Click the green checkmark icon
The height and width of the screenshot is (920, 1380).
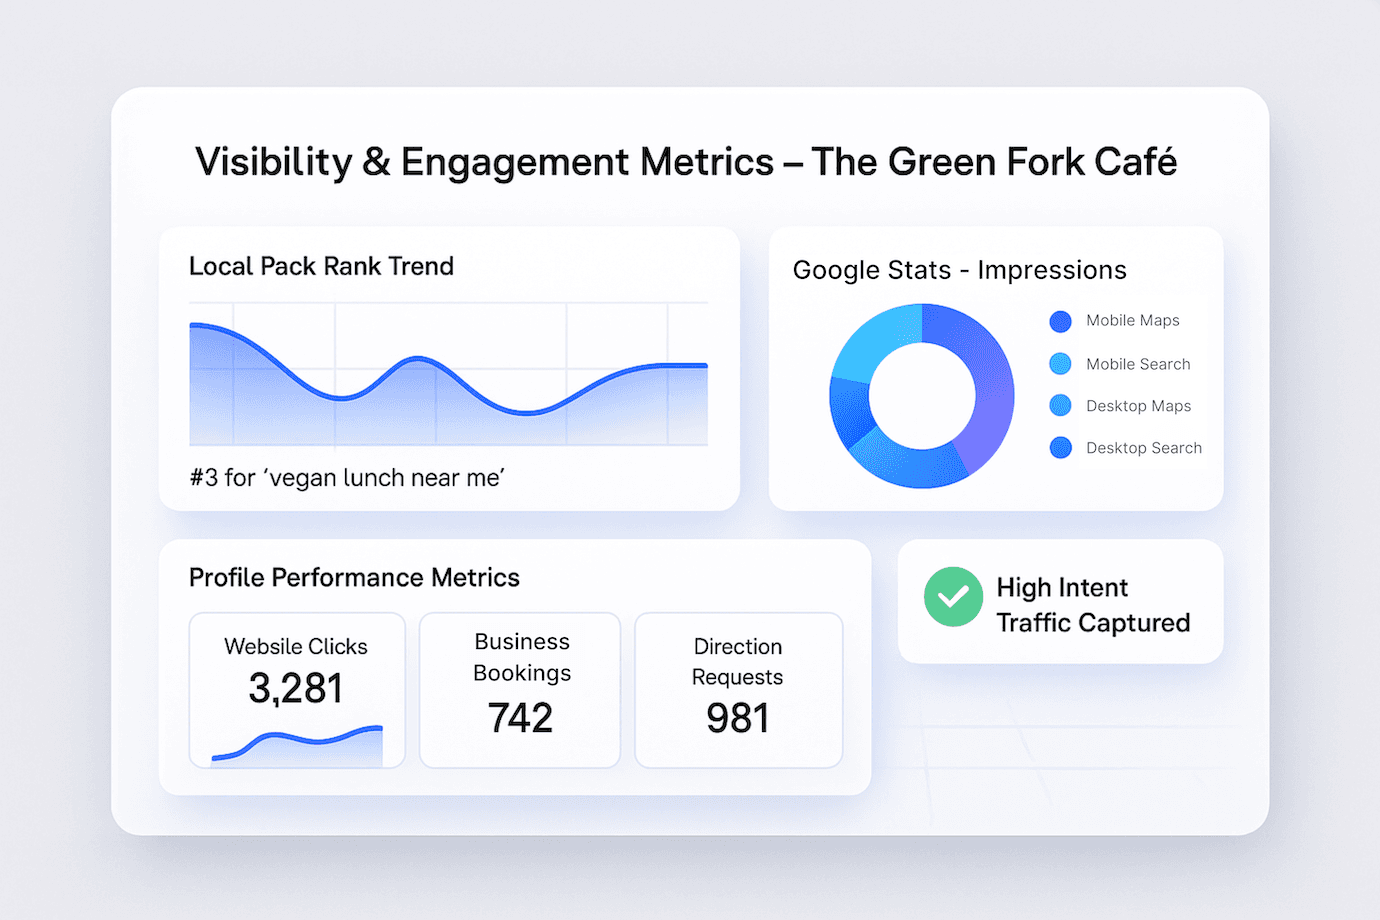(953, 597)
